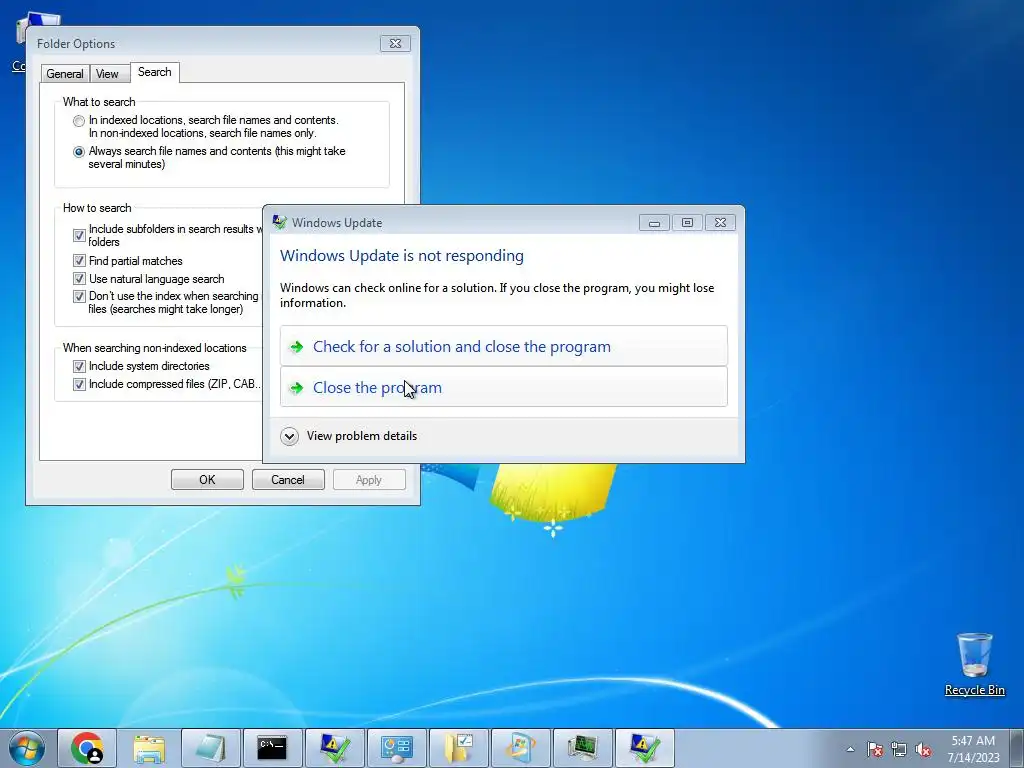Select Always search file names and contents
The width and height of the screenshot is (1024, 768).
[x=79, y=152]
